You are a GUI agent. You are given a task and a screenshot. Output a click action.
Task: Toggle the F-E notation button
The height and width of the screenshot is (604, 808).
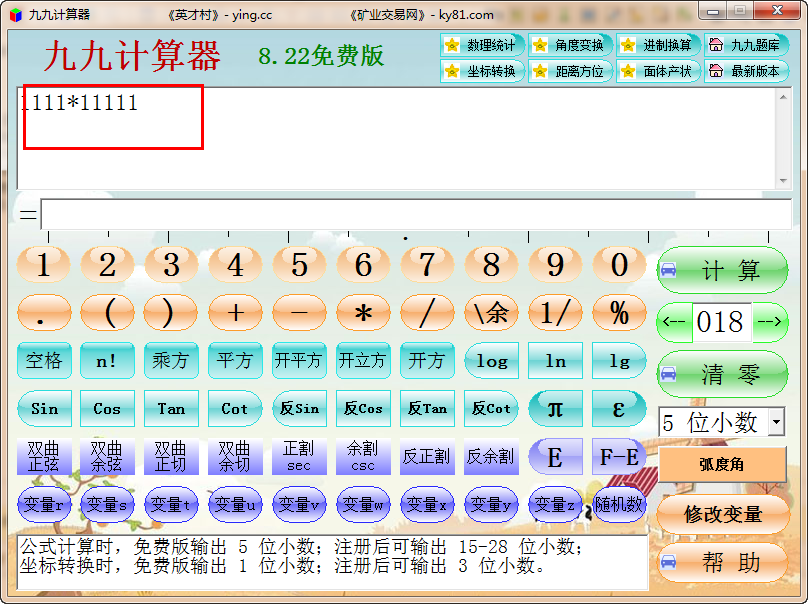click(x=619, y=457)
